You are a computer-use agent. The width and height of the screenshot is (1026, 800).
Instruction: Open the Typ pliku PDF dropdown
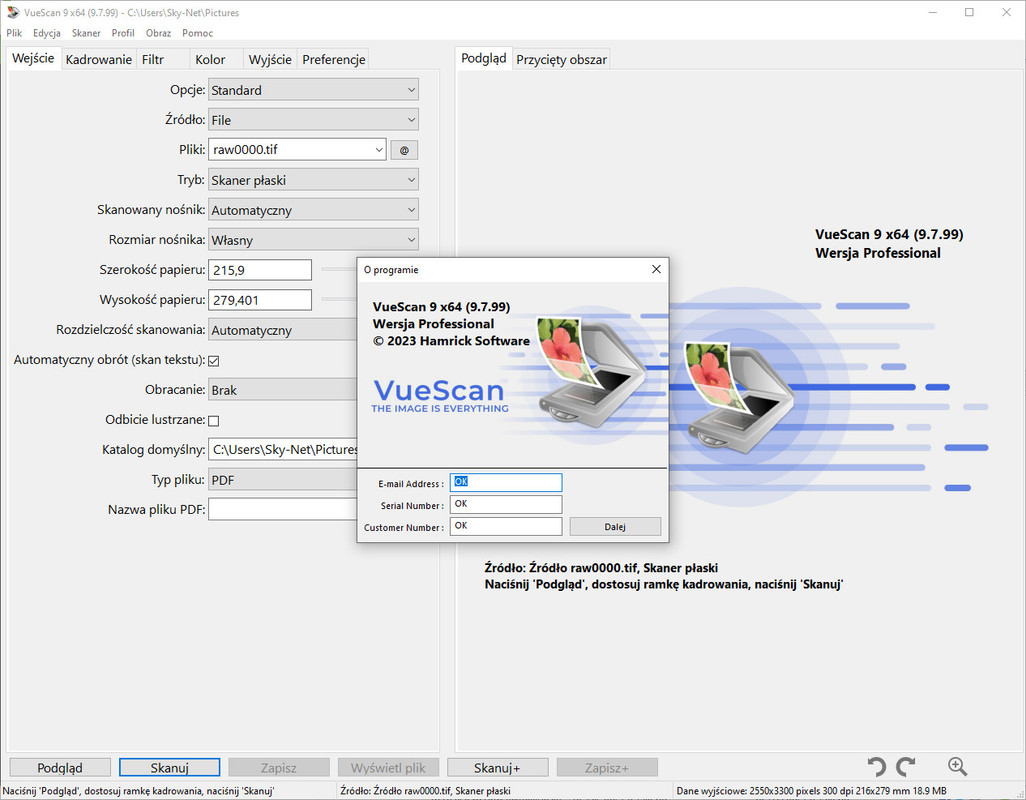point(283,479)
